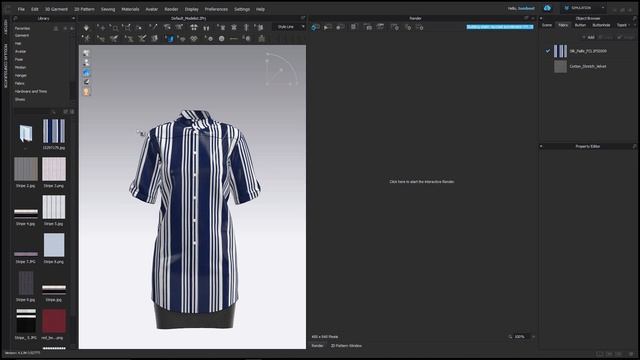Open the 100% zoom dropdown in Render window
The height and width of the screenshot is (360, 640).
533,337
